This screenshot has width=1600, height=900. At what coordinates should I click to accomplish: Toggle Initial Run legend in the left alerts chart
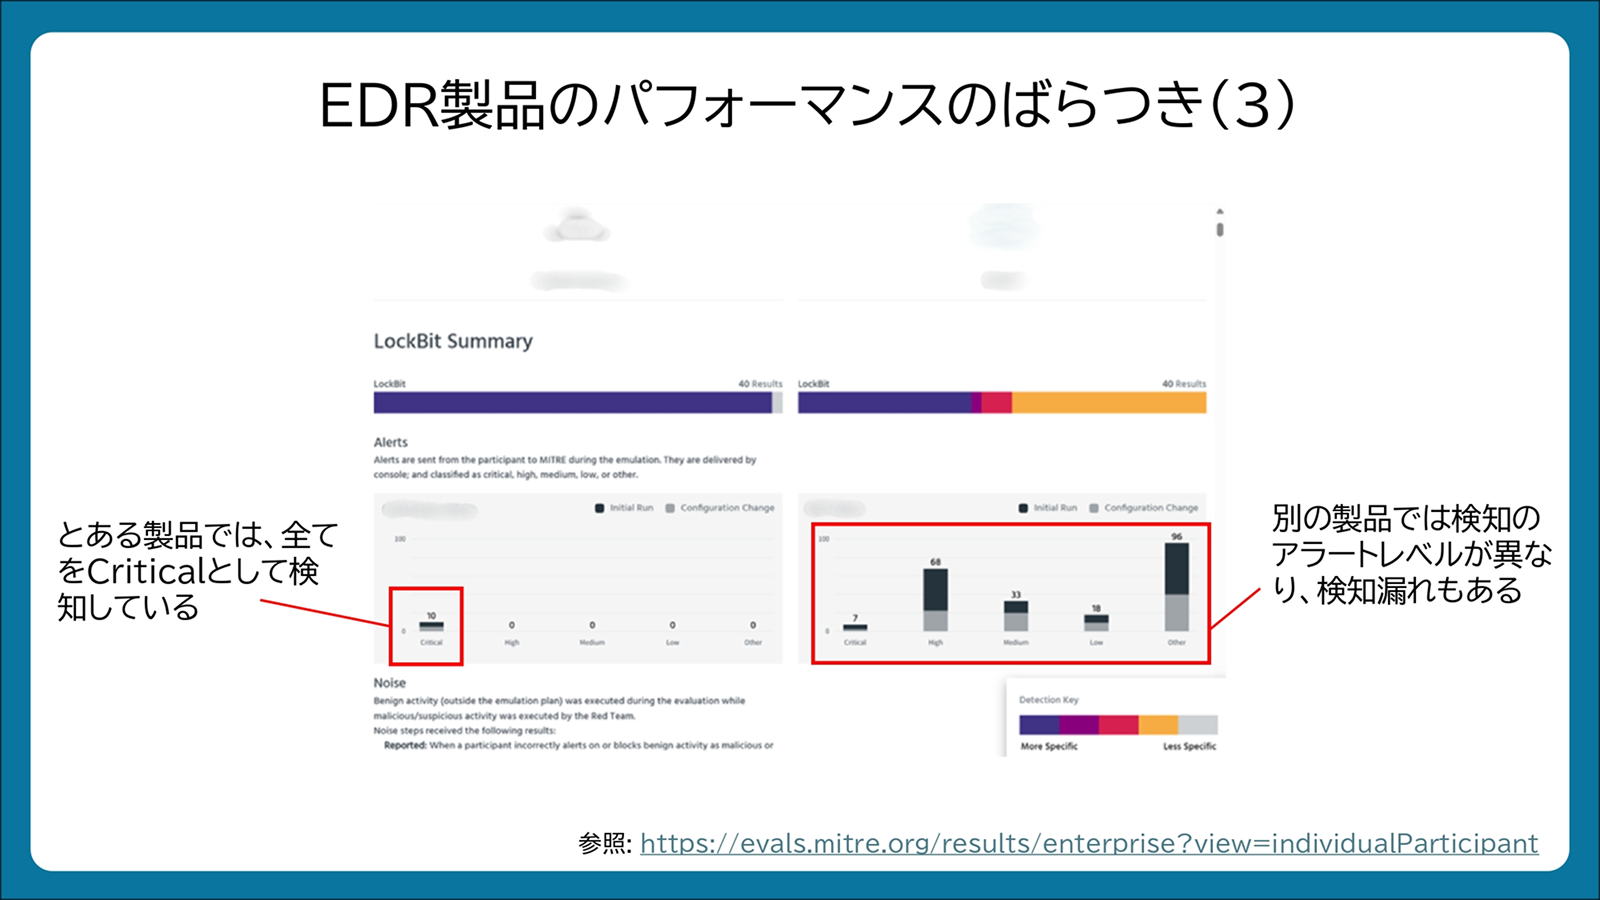pyautogui.click(x=624, y=508)
